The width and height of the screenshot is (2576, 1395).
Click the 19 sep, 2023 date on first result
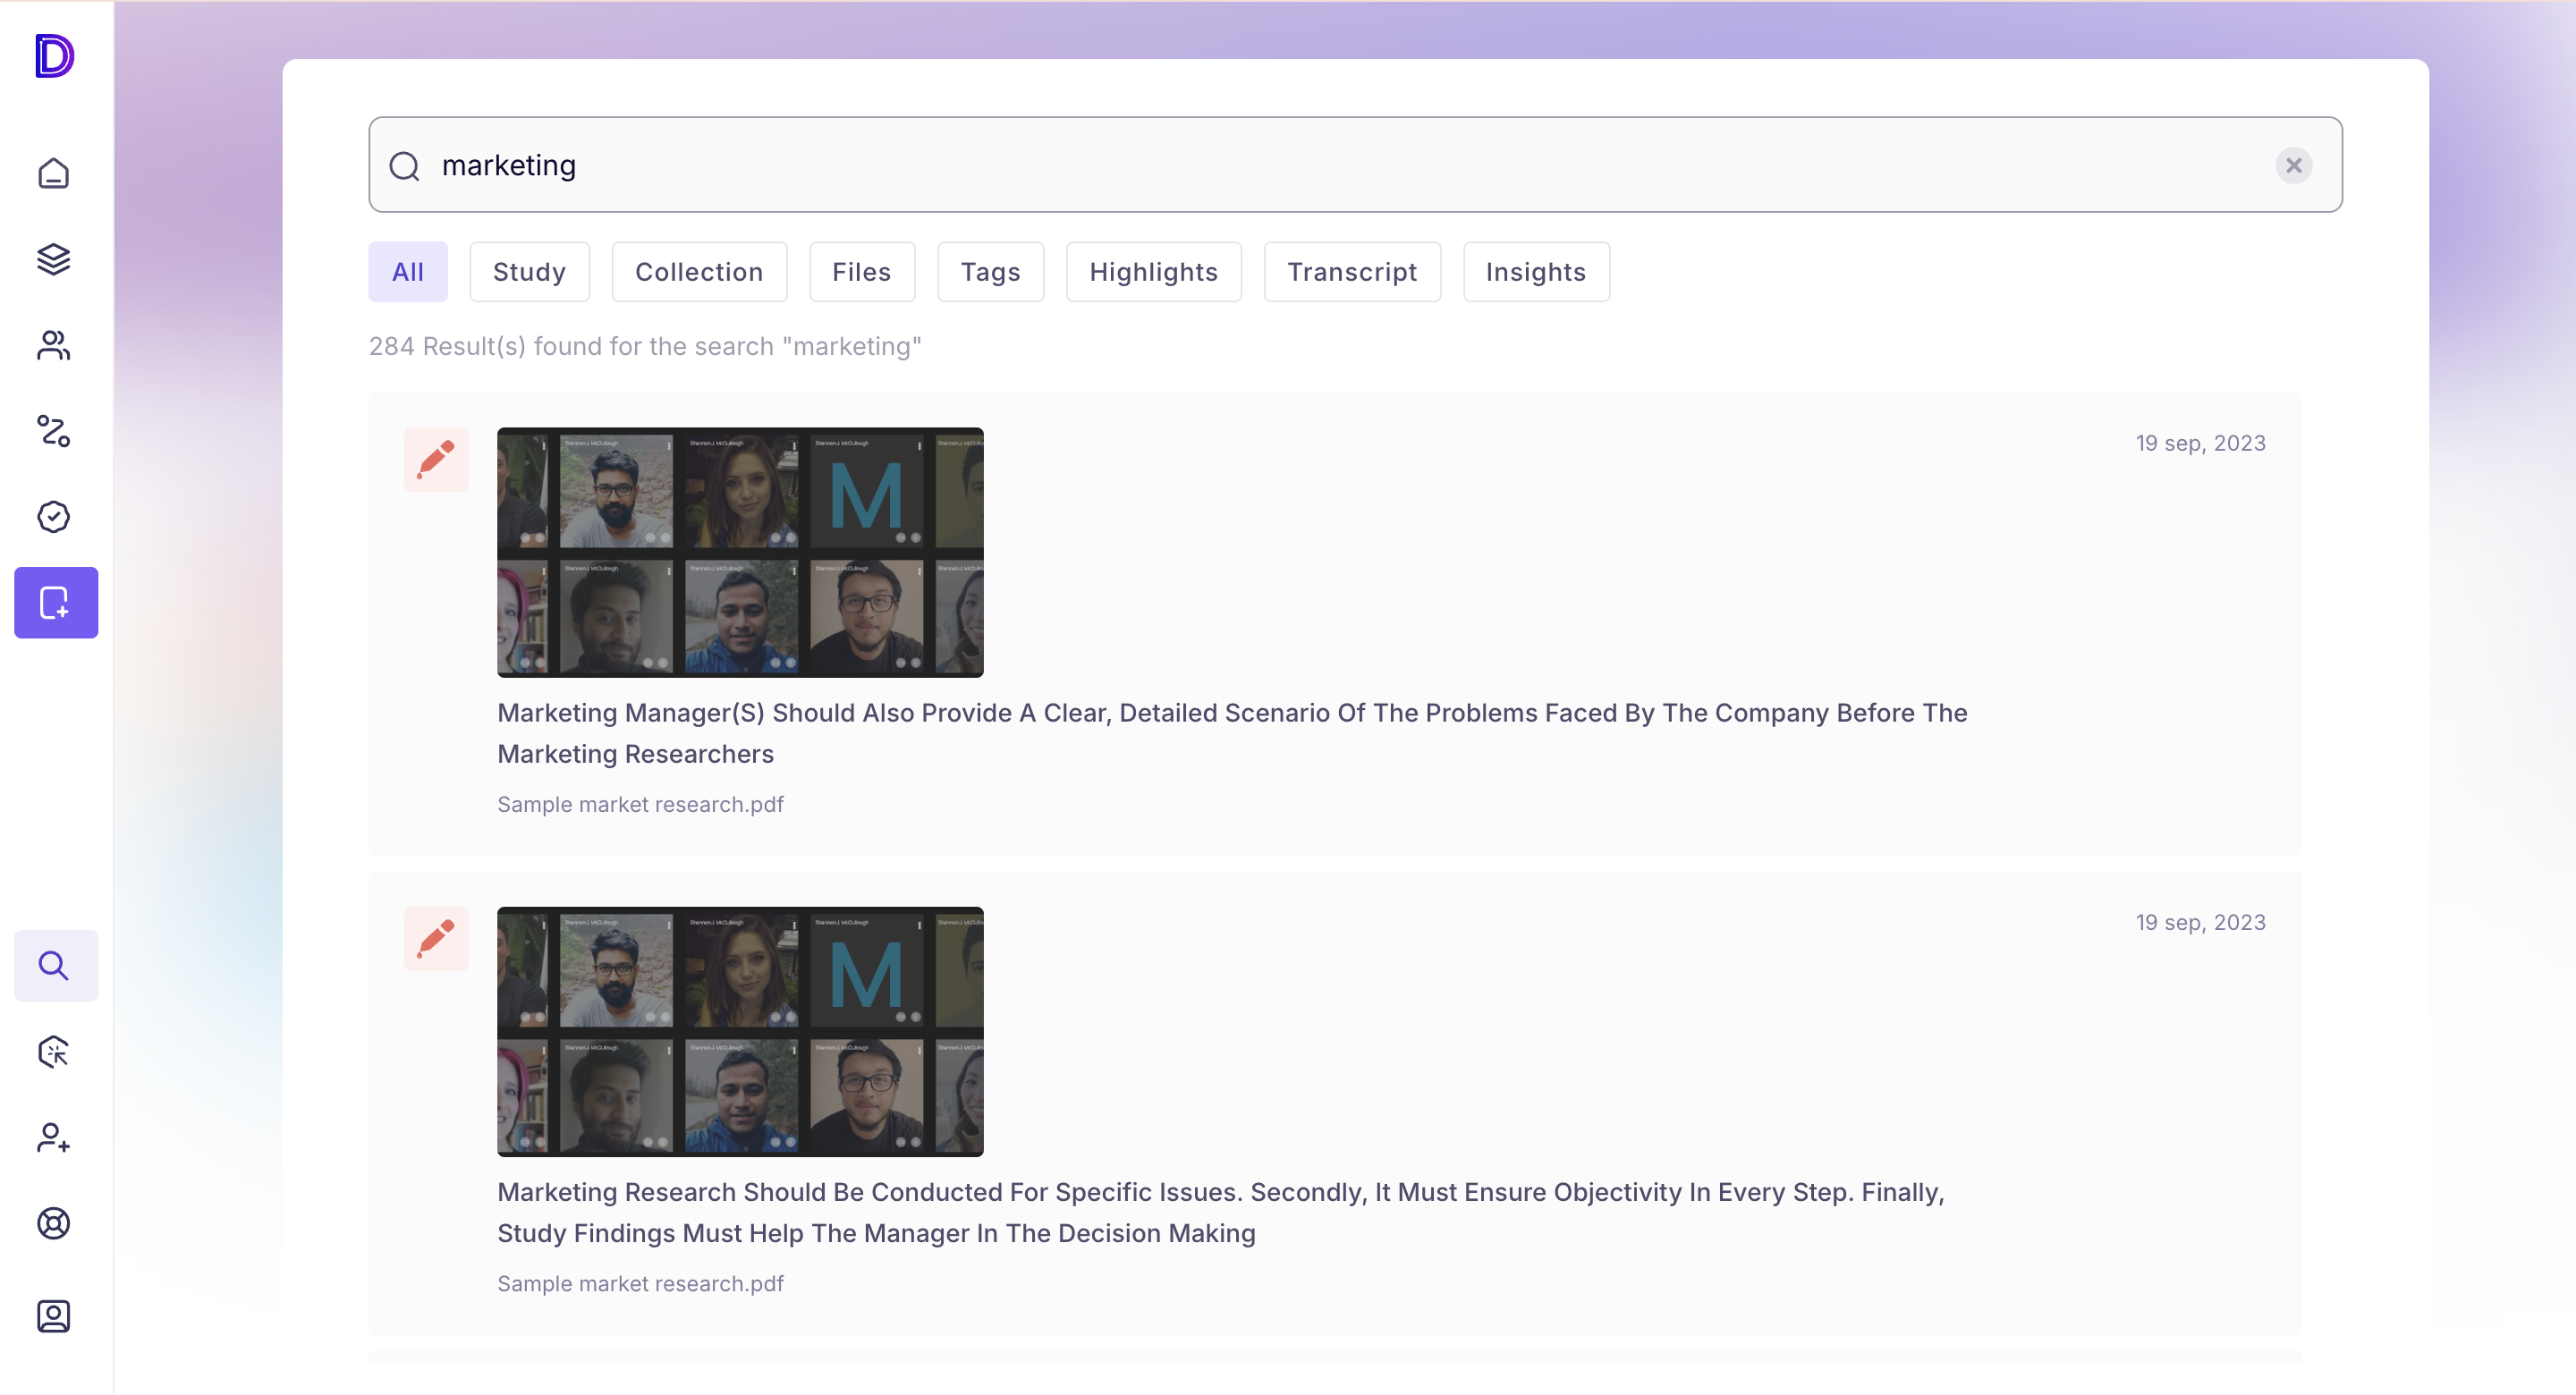(x=2200, y=443)
